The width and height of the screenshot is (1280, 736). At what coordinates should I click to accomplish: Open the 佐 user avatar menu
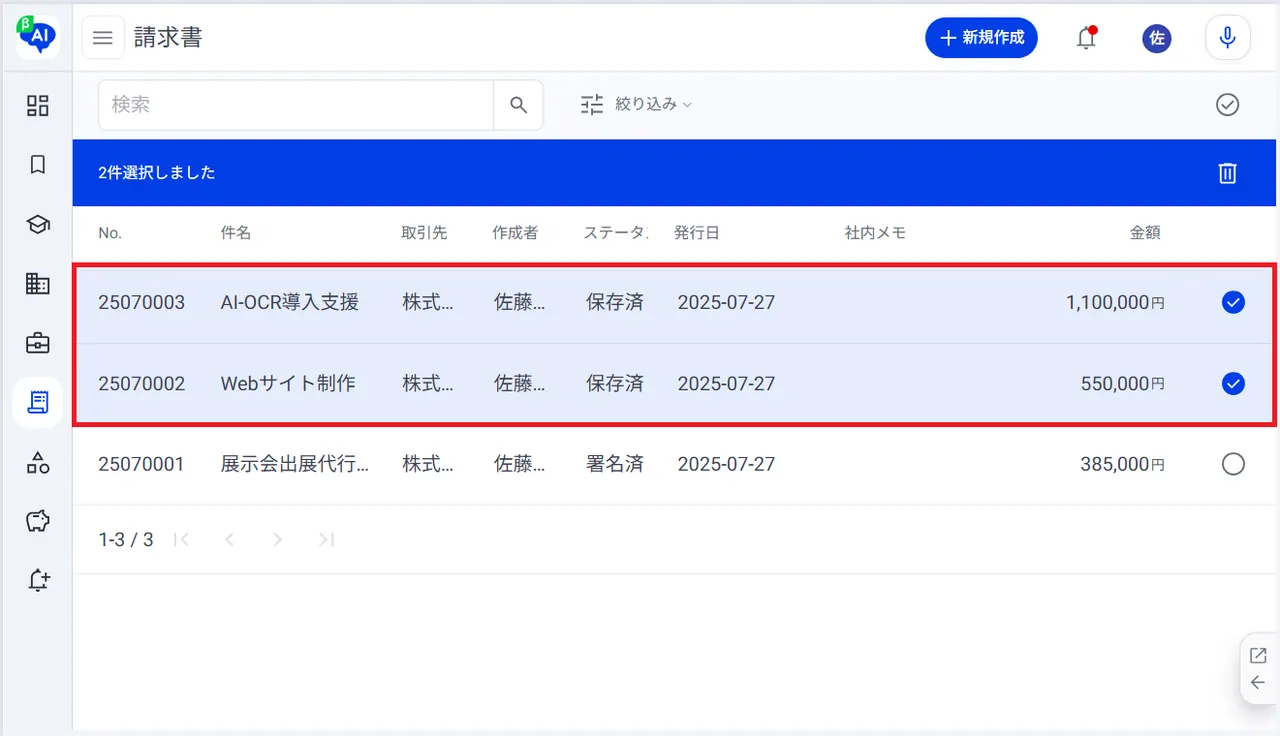[x=1157, y=38]
